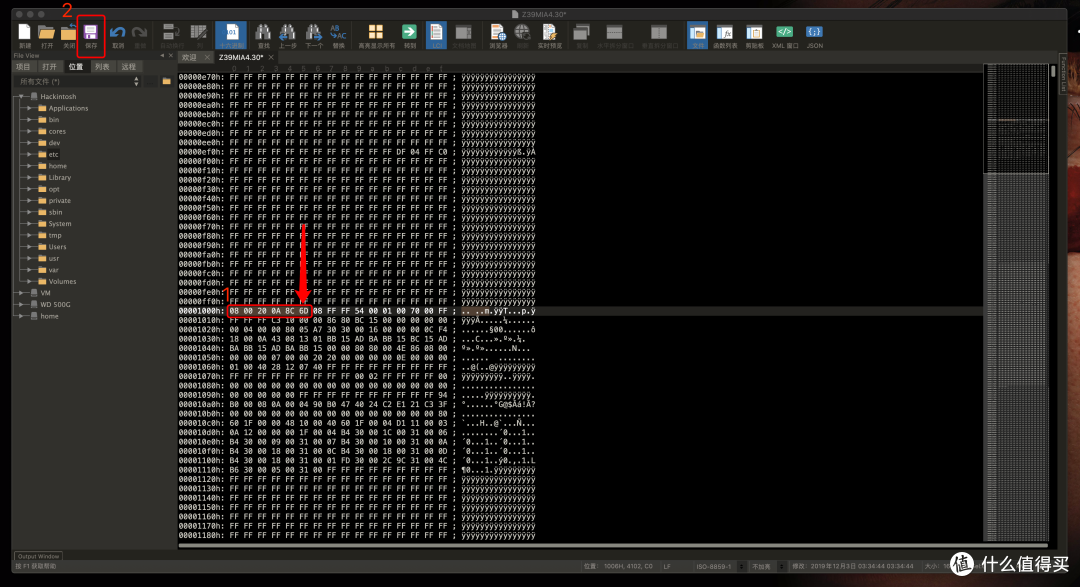The width and height of the screenshot is (1080, 587).
Task: Expand the Applications folder
Action: pyautogui.click(x=29, y=108)
